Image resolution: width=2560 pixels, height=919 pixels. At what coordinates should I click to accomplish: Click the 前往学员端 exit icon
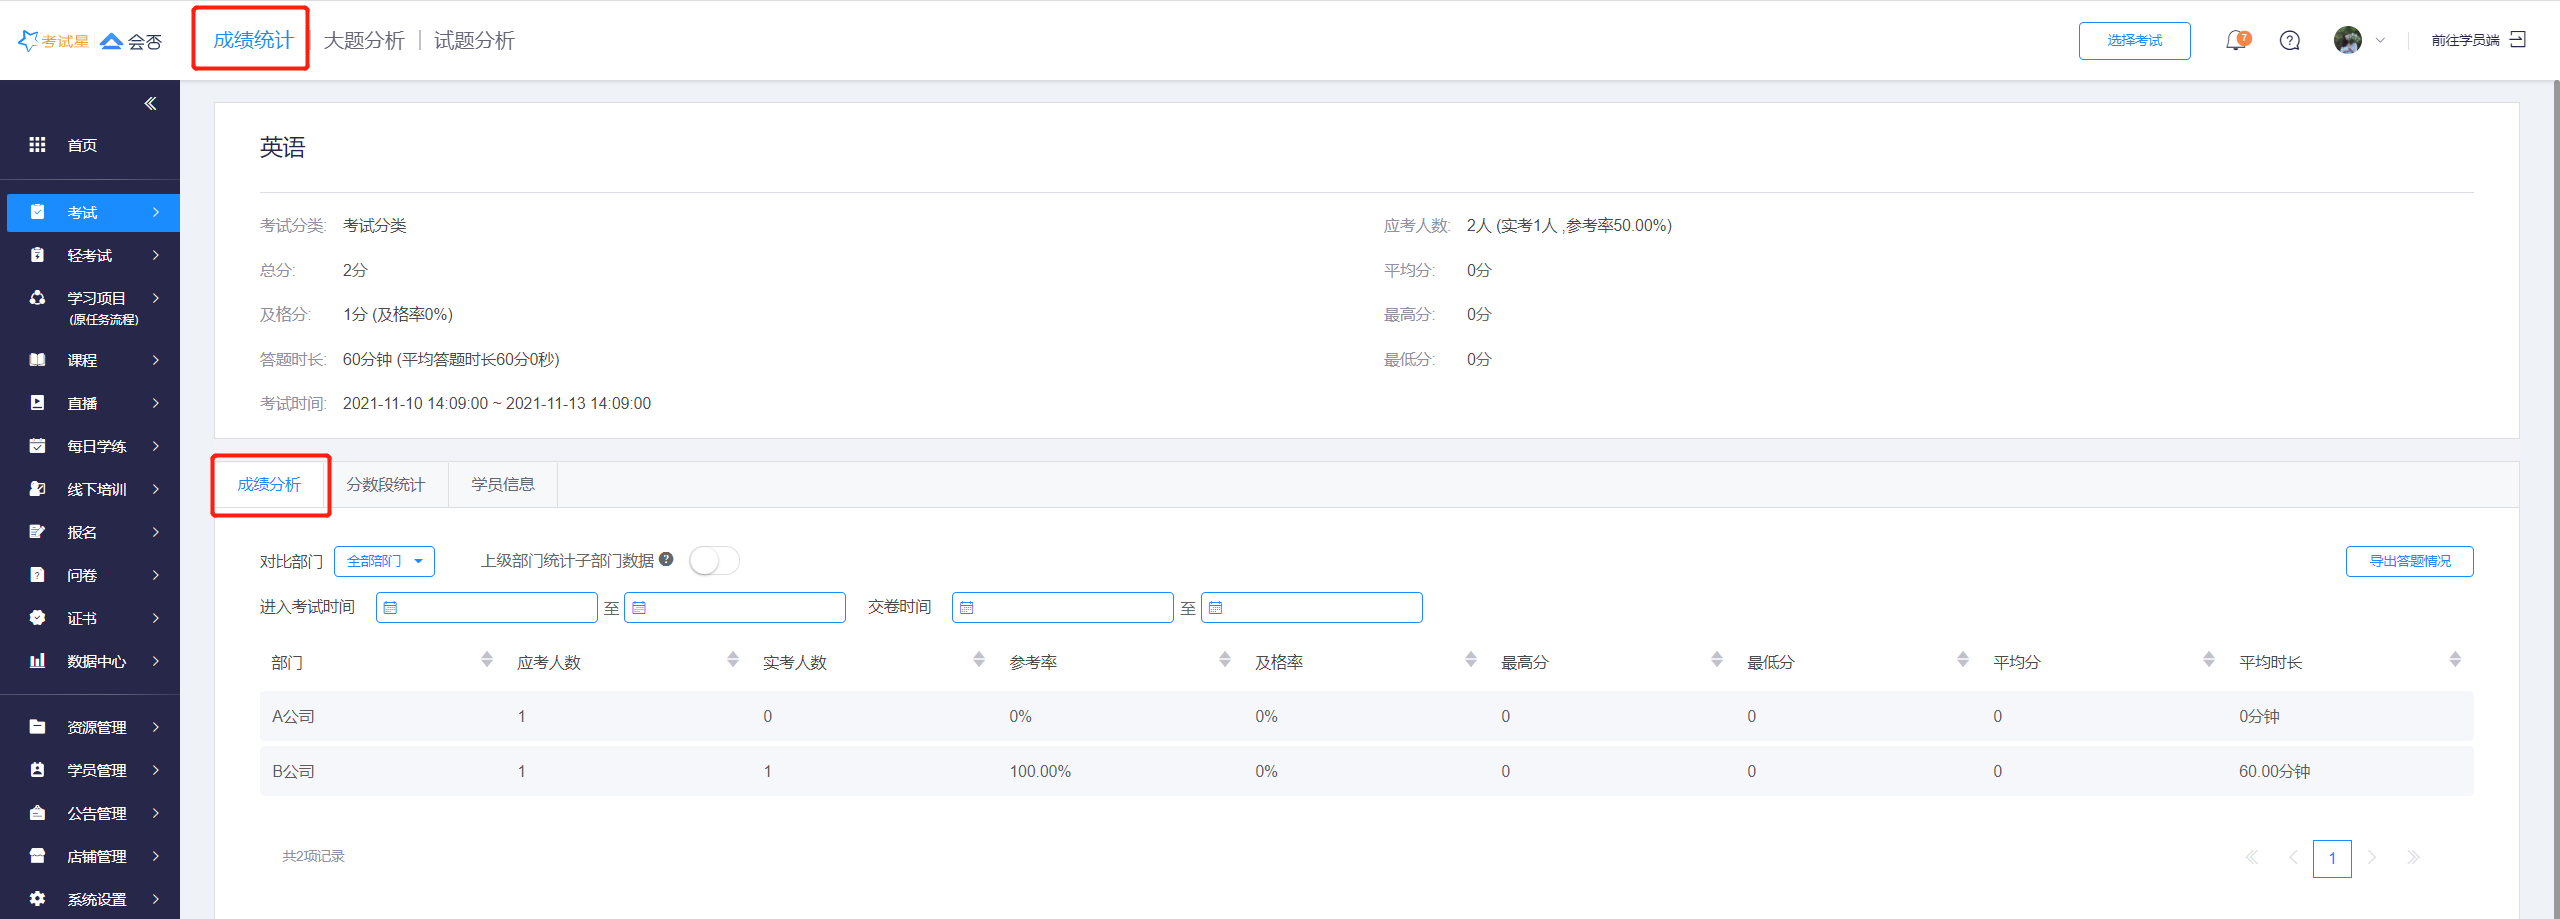[2518, 40]
